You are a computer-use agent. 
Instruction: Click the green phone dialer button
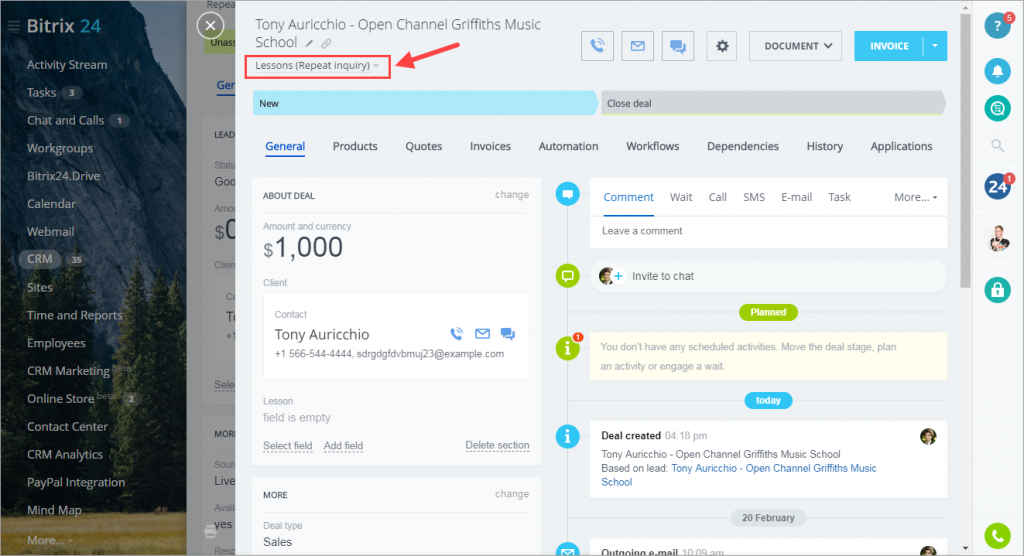tap(997, 536)
